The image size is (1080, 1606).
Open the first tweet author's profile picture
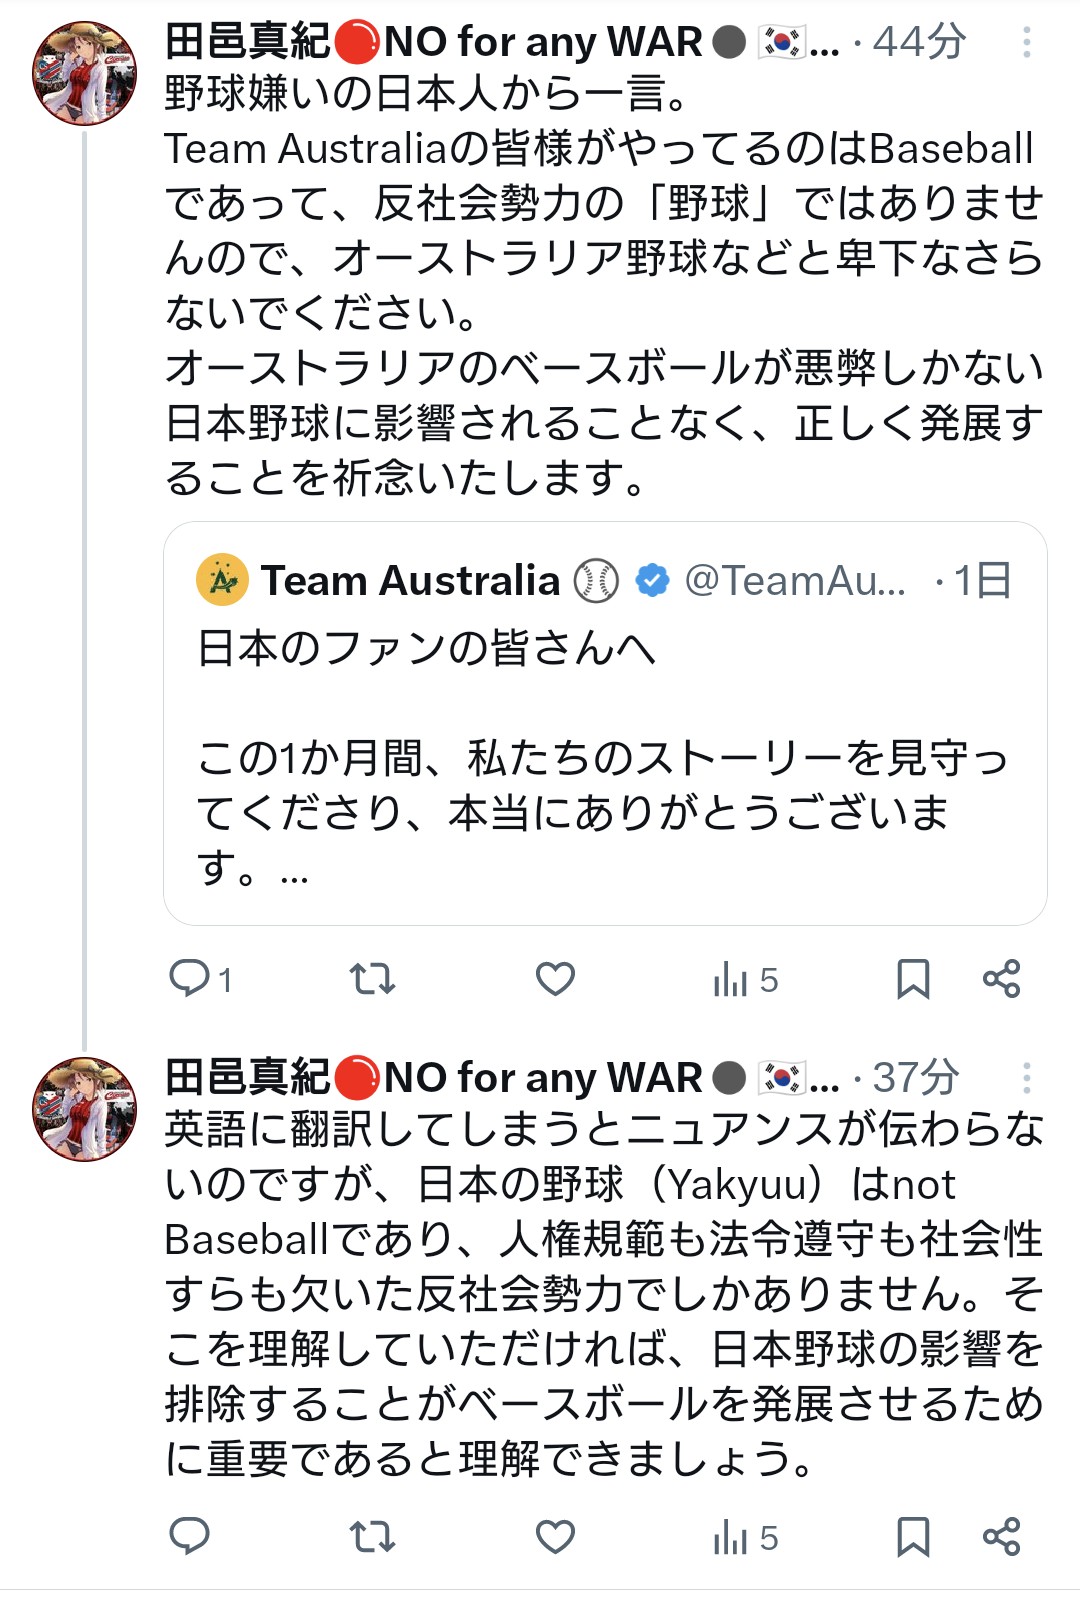[85, 73]
